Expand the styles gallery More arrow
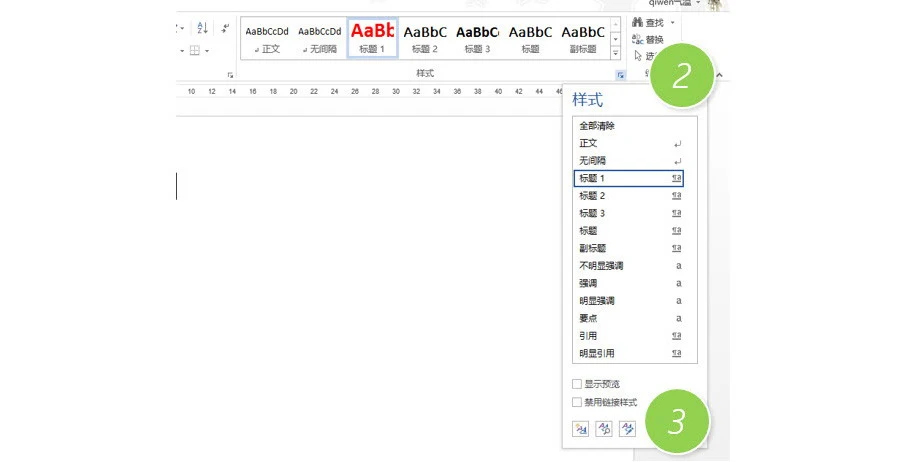Image resolution: width=900 pixels, height=462 pixels. pyautogui.click(x=615, y=52)
